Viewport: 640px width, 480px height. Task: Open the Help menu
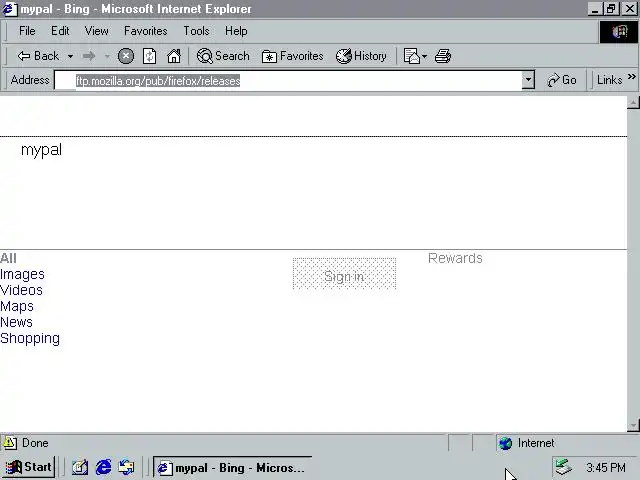236,31
